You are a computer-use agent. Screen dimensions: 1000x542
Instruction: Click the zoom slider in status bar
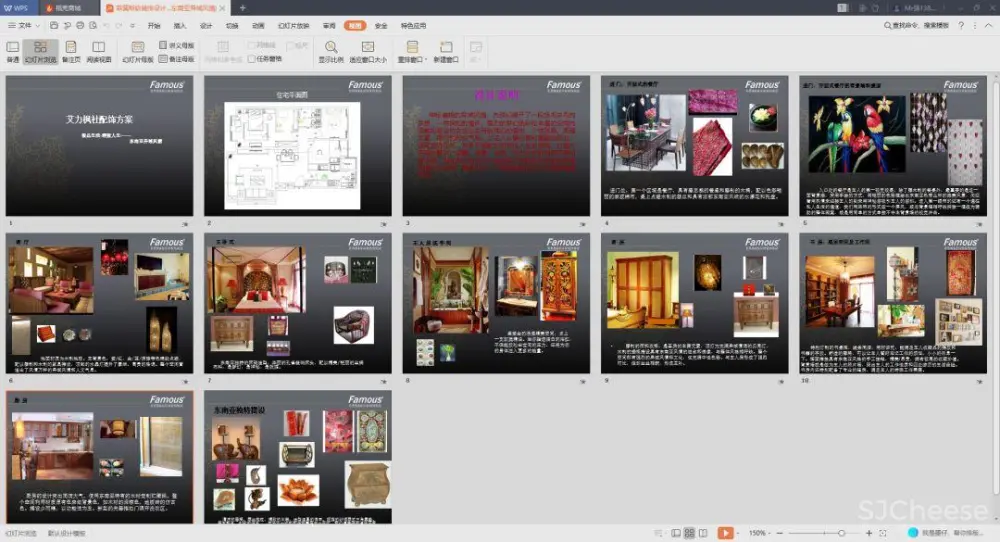pyautogui.click(x=842, y=533)
